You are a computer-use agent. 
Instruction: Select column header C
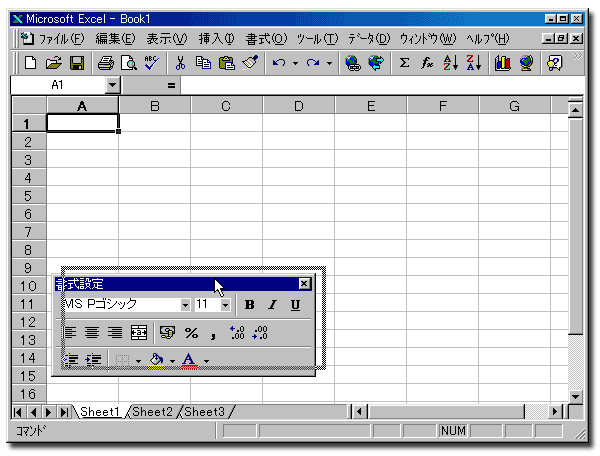tap(226, 106)
